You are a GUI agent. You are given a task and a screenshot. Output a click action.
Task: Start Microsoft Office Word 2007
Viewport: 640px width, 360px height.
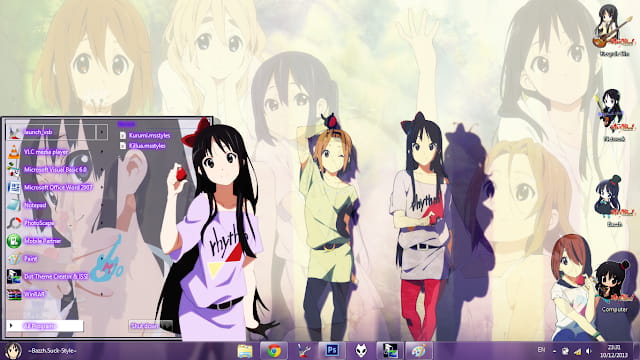point(58,187)
